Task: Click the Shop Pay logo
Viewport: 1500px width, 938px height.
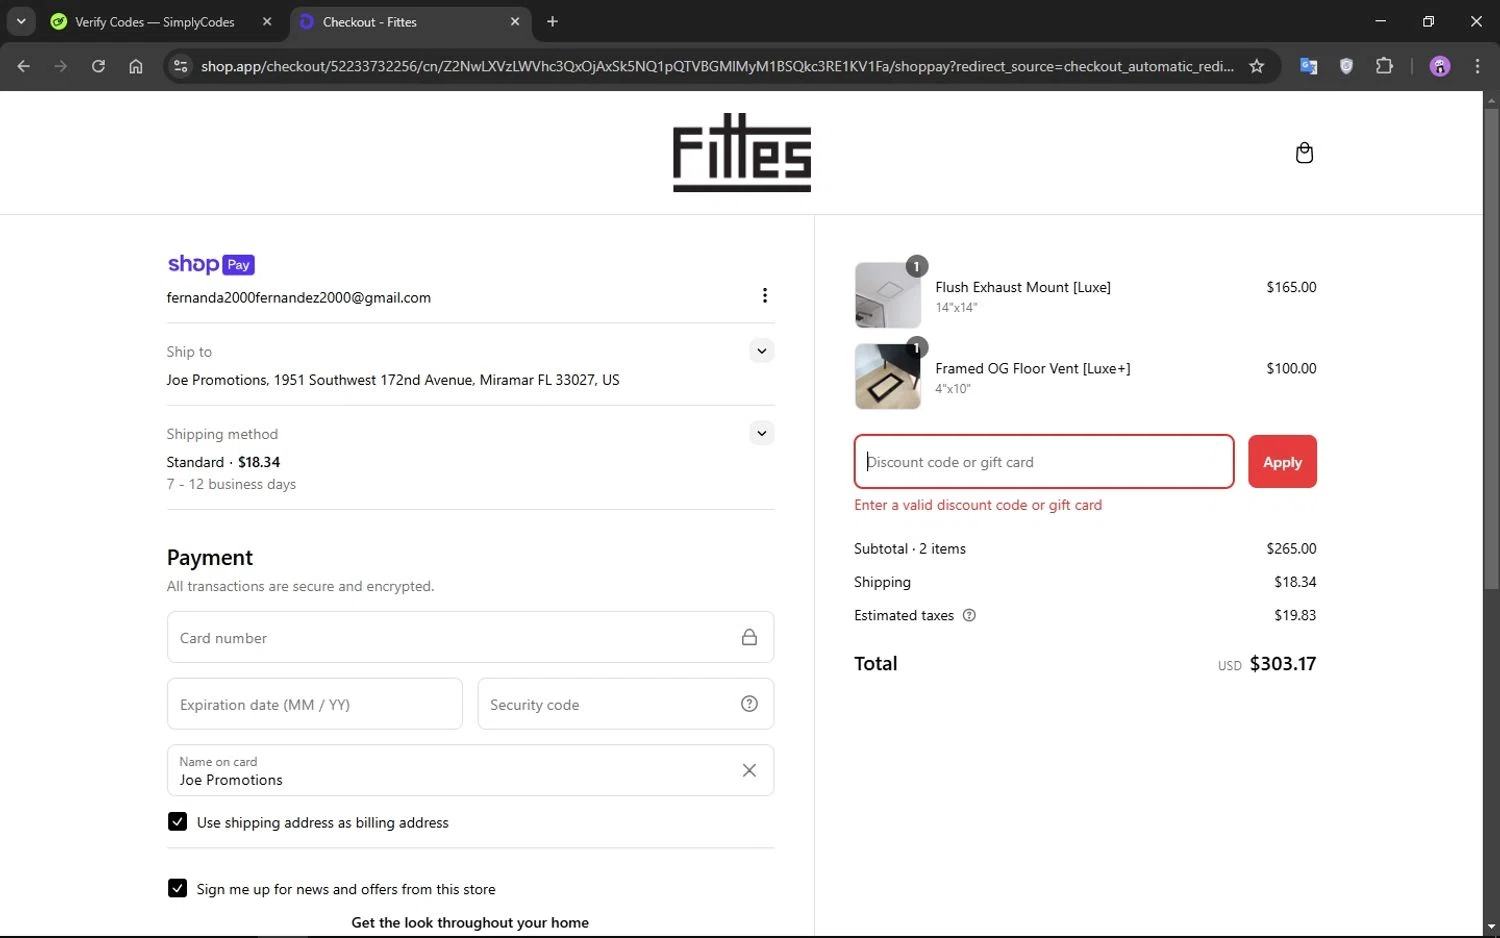Action: [x=211, y=264]
